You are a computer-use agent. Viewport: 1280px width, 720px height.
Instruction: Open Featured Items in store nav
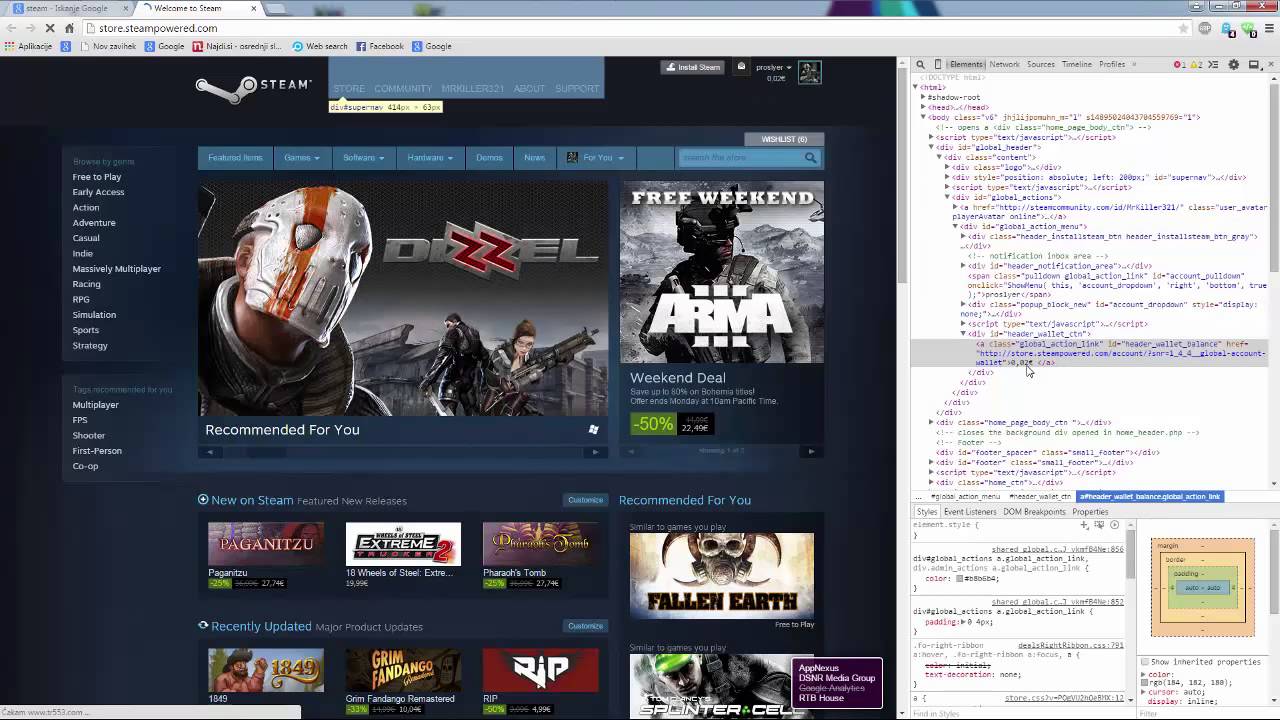235,158
